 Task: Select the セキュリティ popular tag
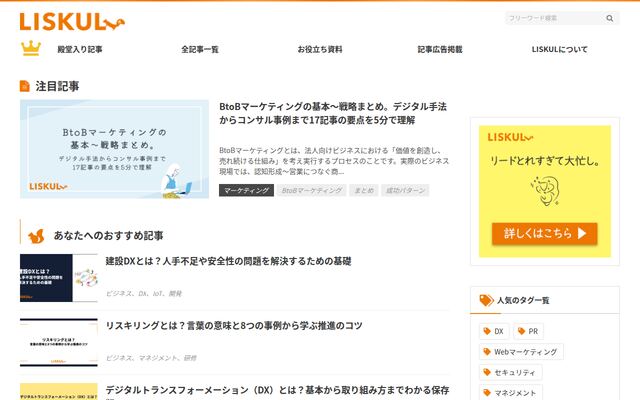(x=510, y=372)
